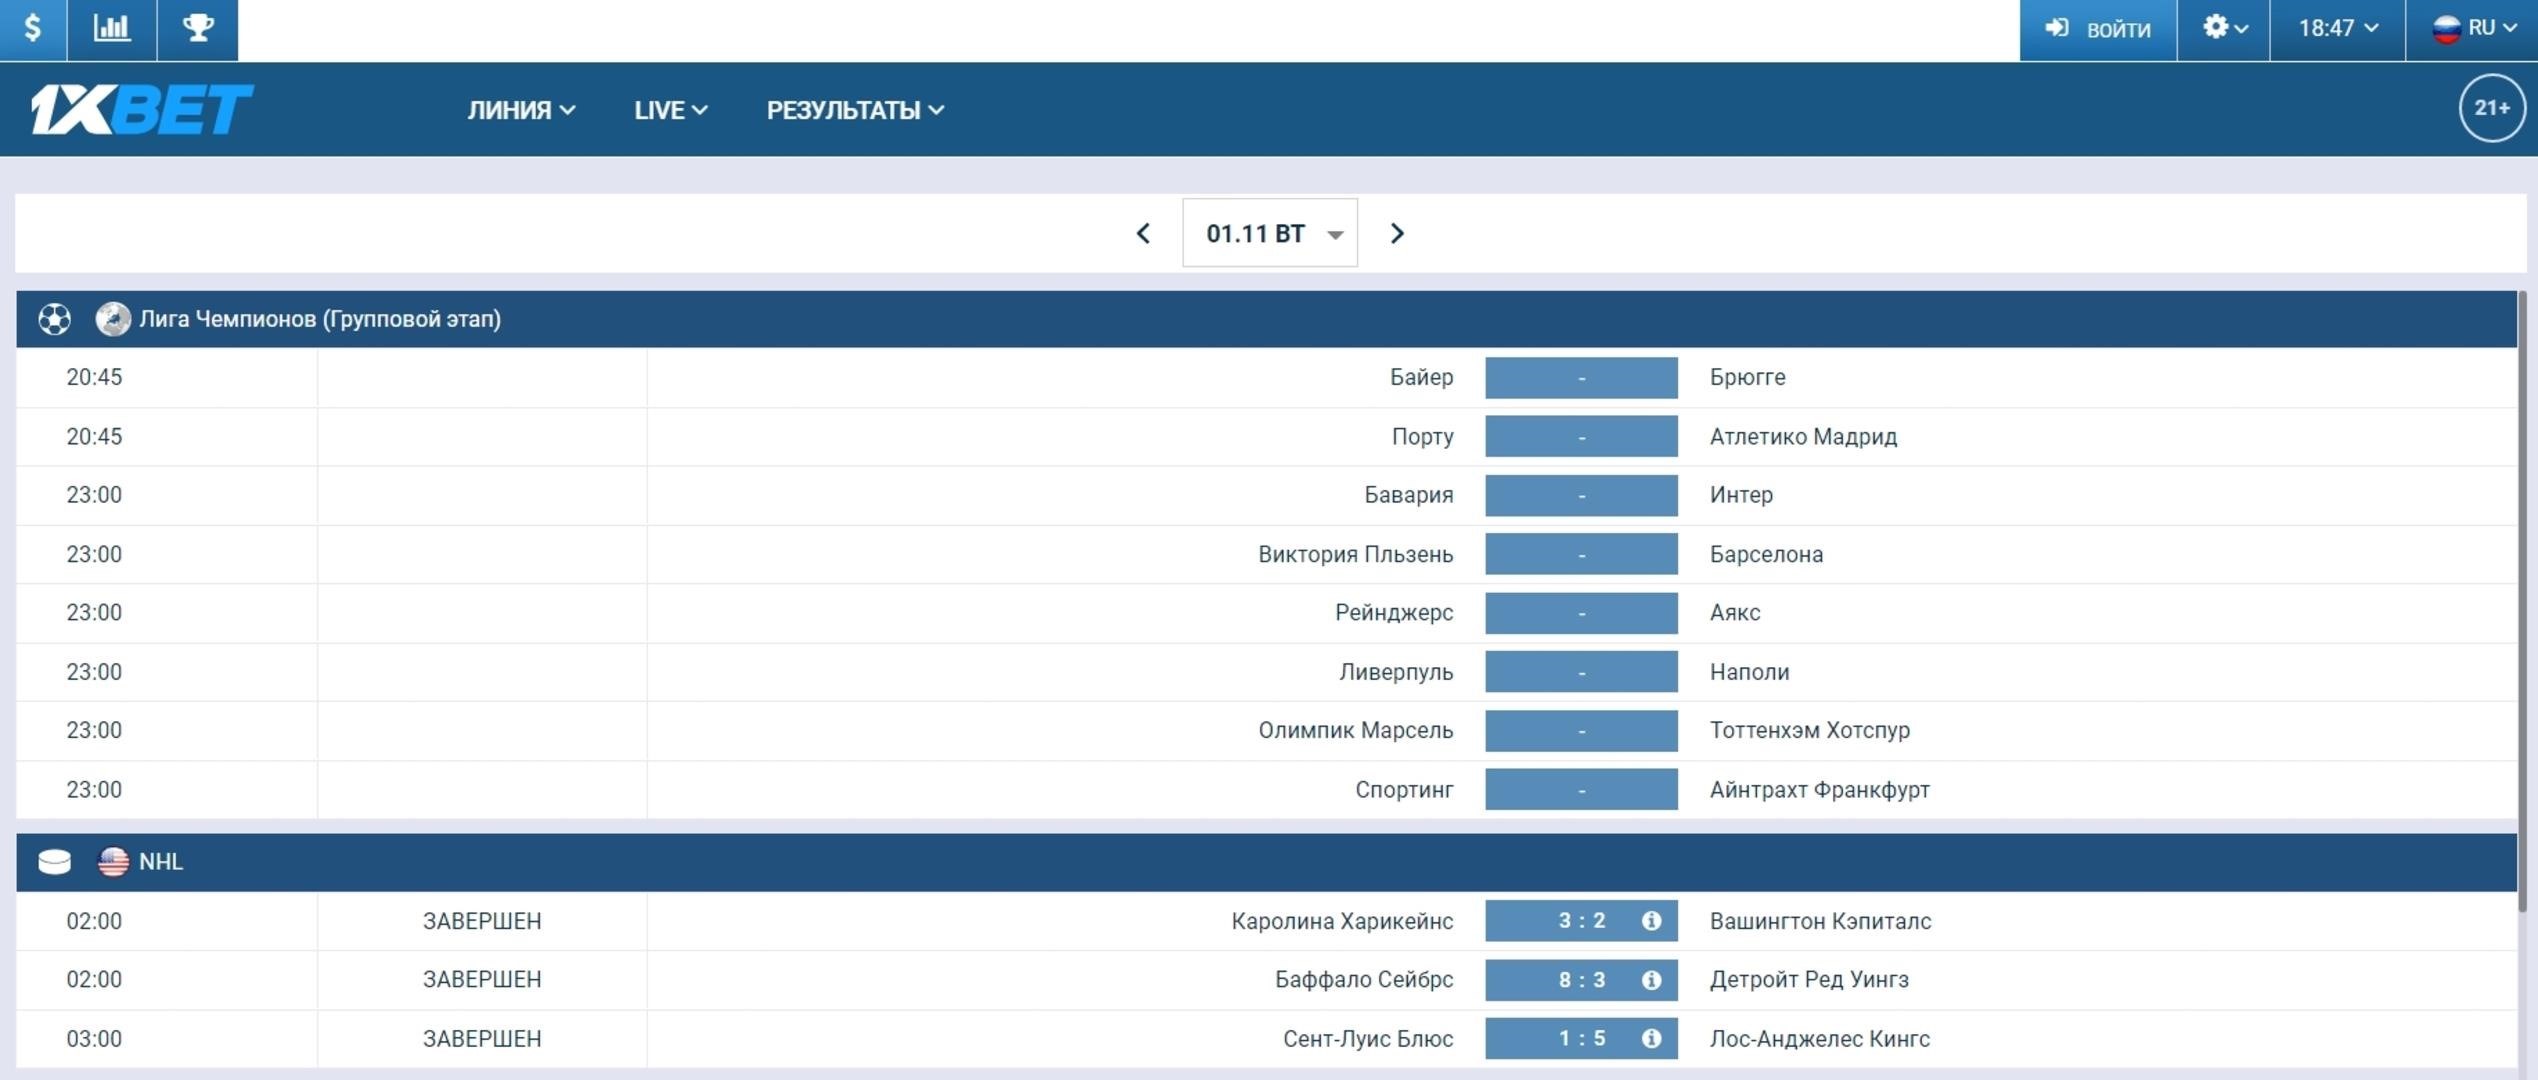
Task: Click team name Ливерпуль
Action: [x=1396, y=672]
